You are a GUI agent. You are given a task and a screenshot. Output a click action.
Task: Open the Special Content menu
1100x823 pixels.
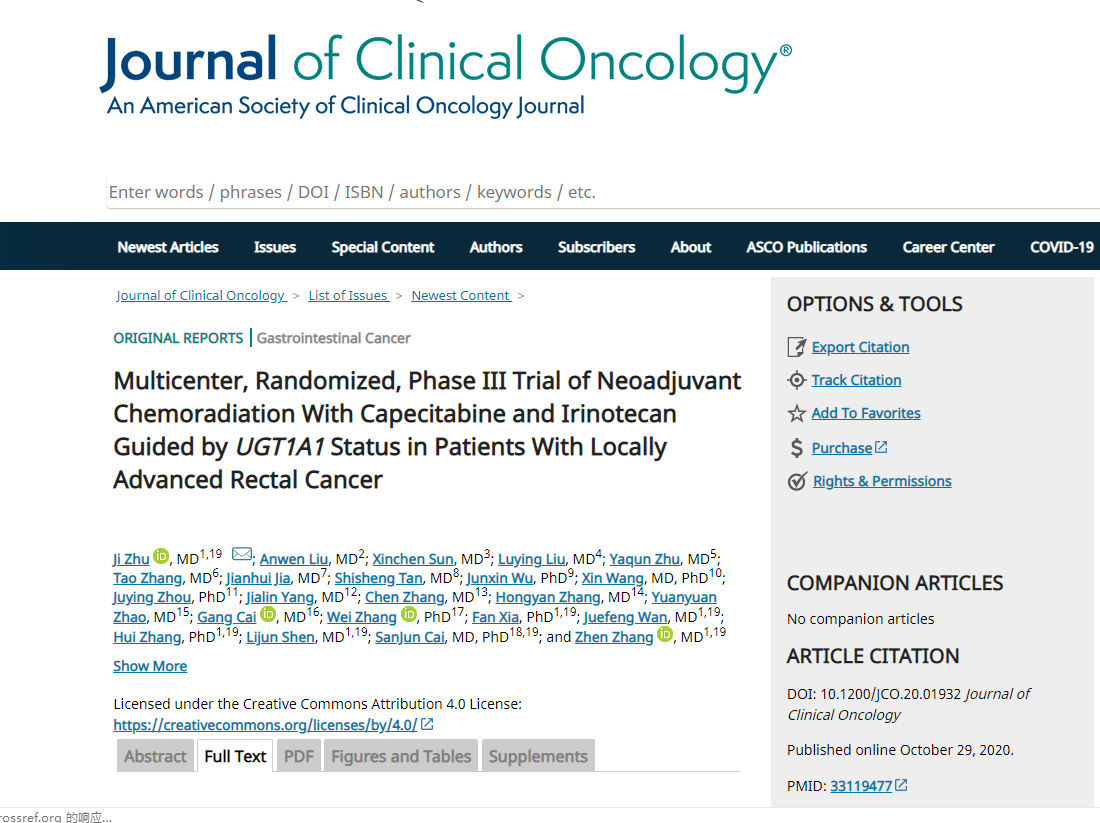tap(383, 247)
